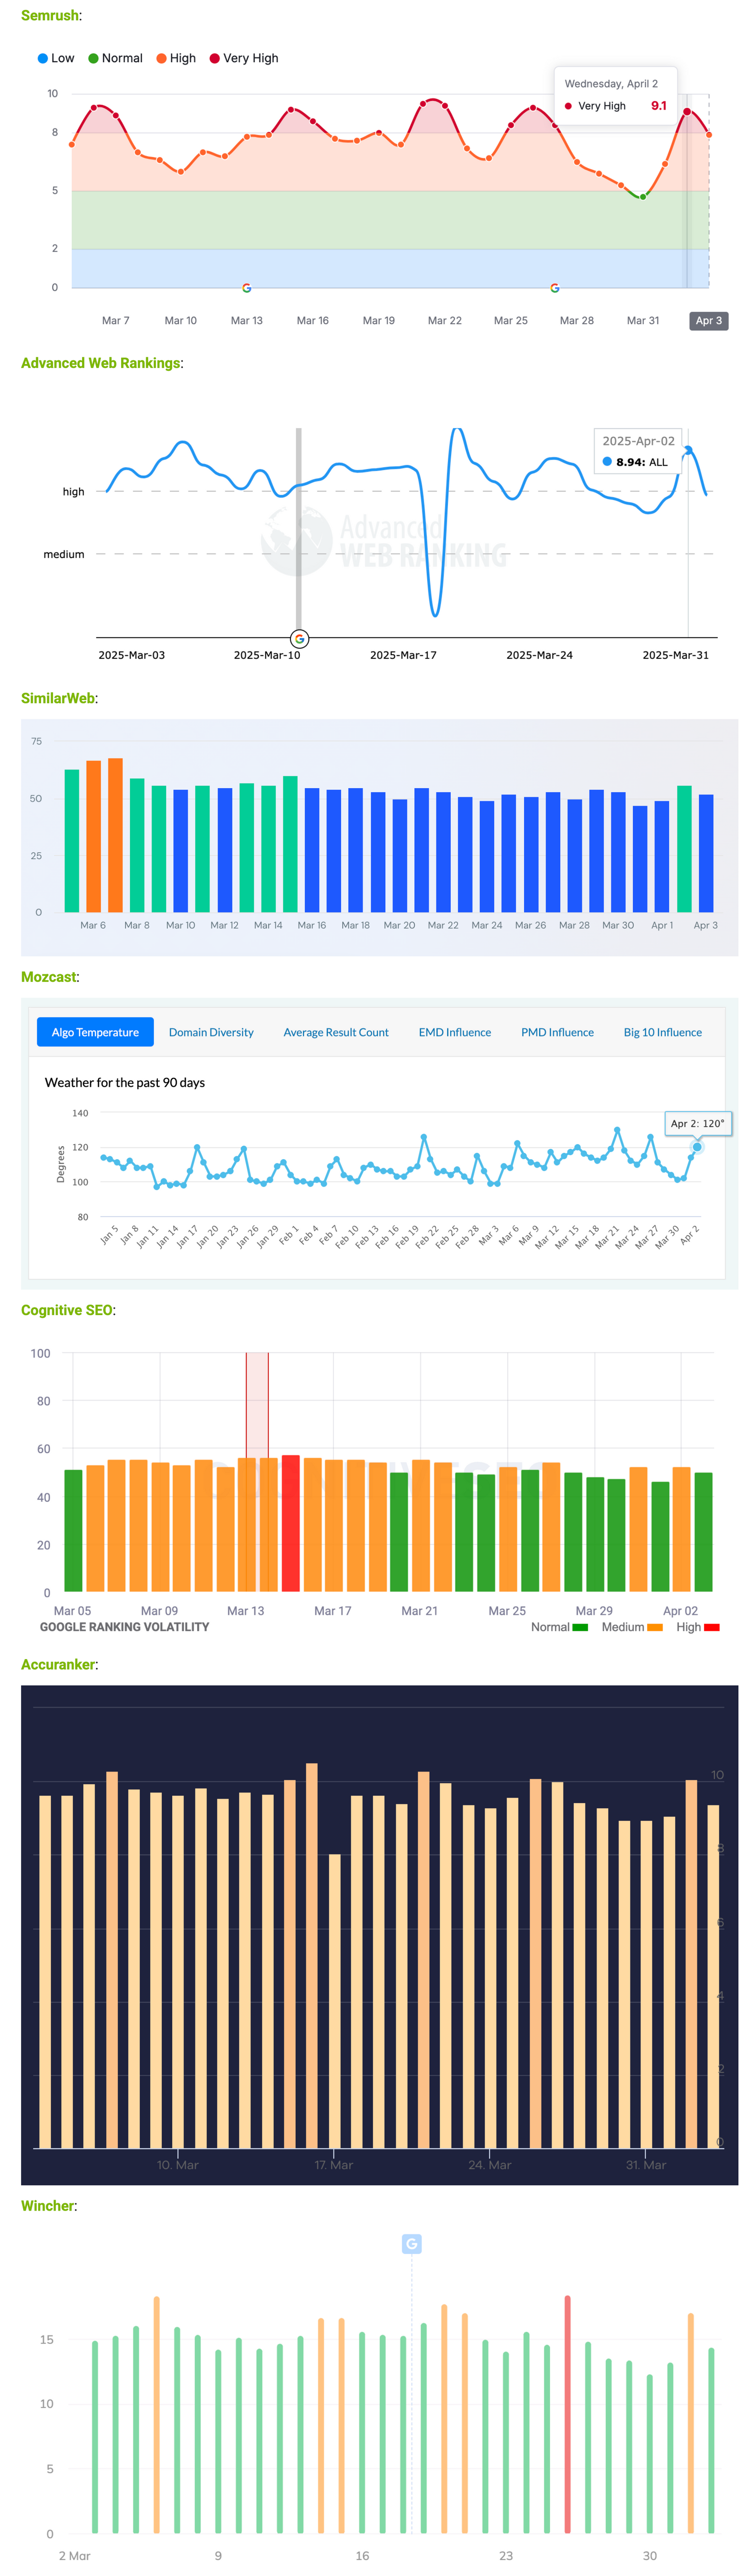The image size is (750, 2576).
Task: Open the Accuranker link
Action: tap(58, 1664)
